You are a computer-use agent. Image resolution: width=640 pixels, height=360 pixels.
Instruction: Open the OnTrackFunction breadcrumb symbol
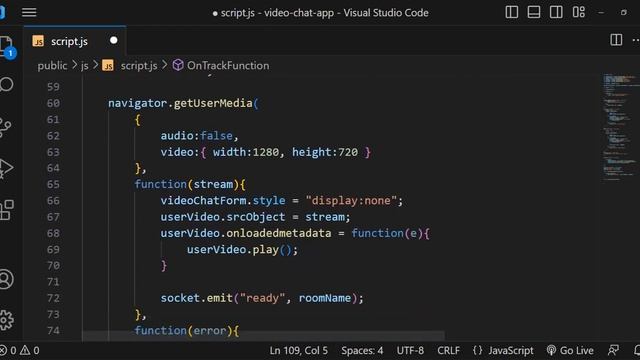click(228, 66)
